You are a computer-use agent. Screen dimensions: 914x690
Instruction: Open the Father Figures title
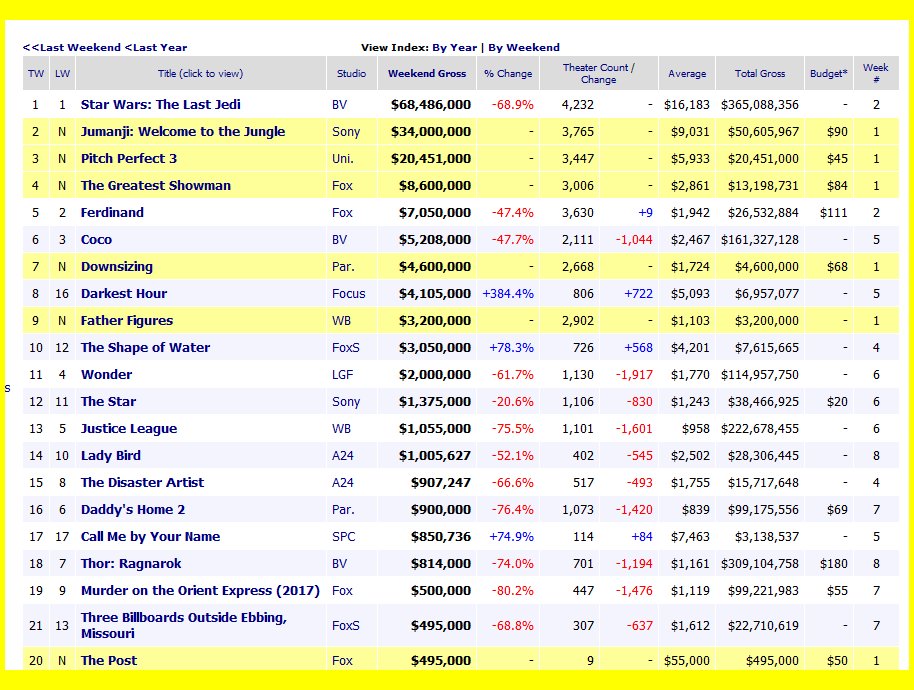coord(126,321)
